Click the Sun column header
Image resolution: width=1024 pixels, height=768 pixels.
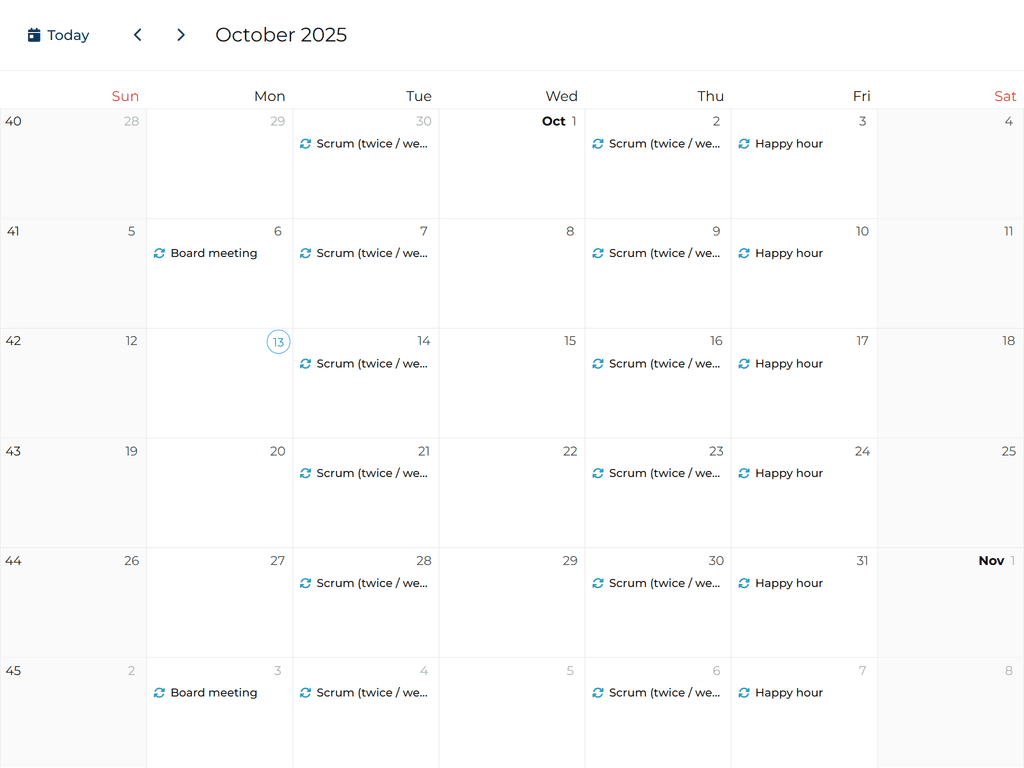pyautogui.click(x=125, y=96)
